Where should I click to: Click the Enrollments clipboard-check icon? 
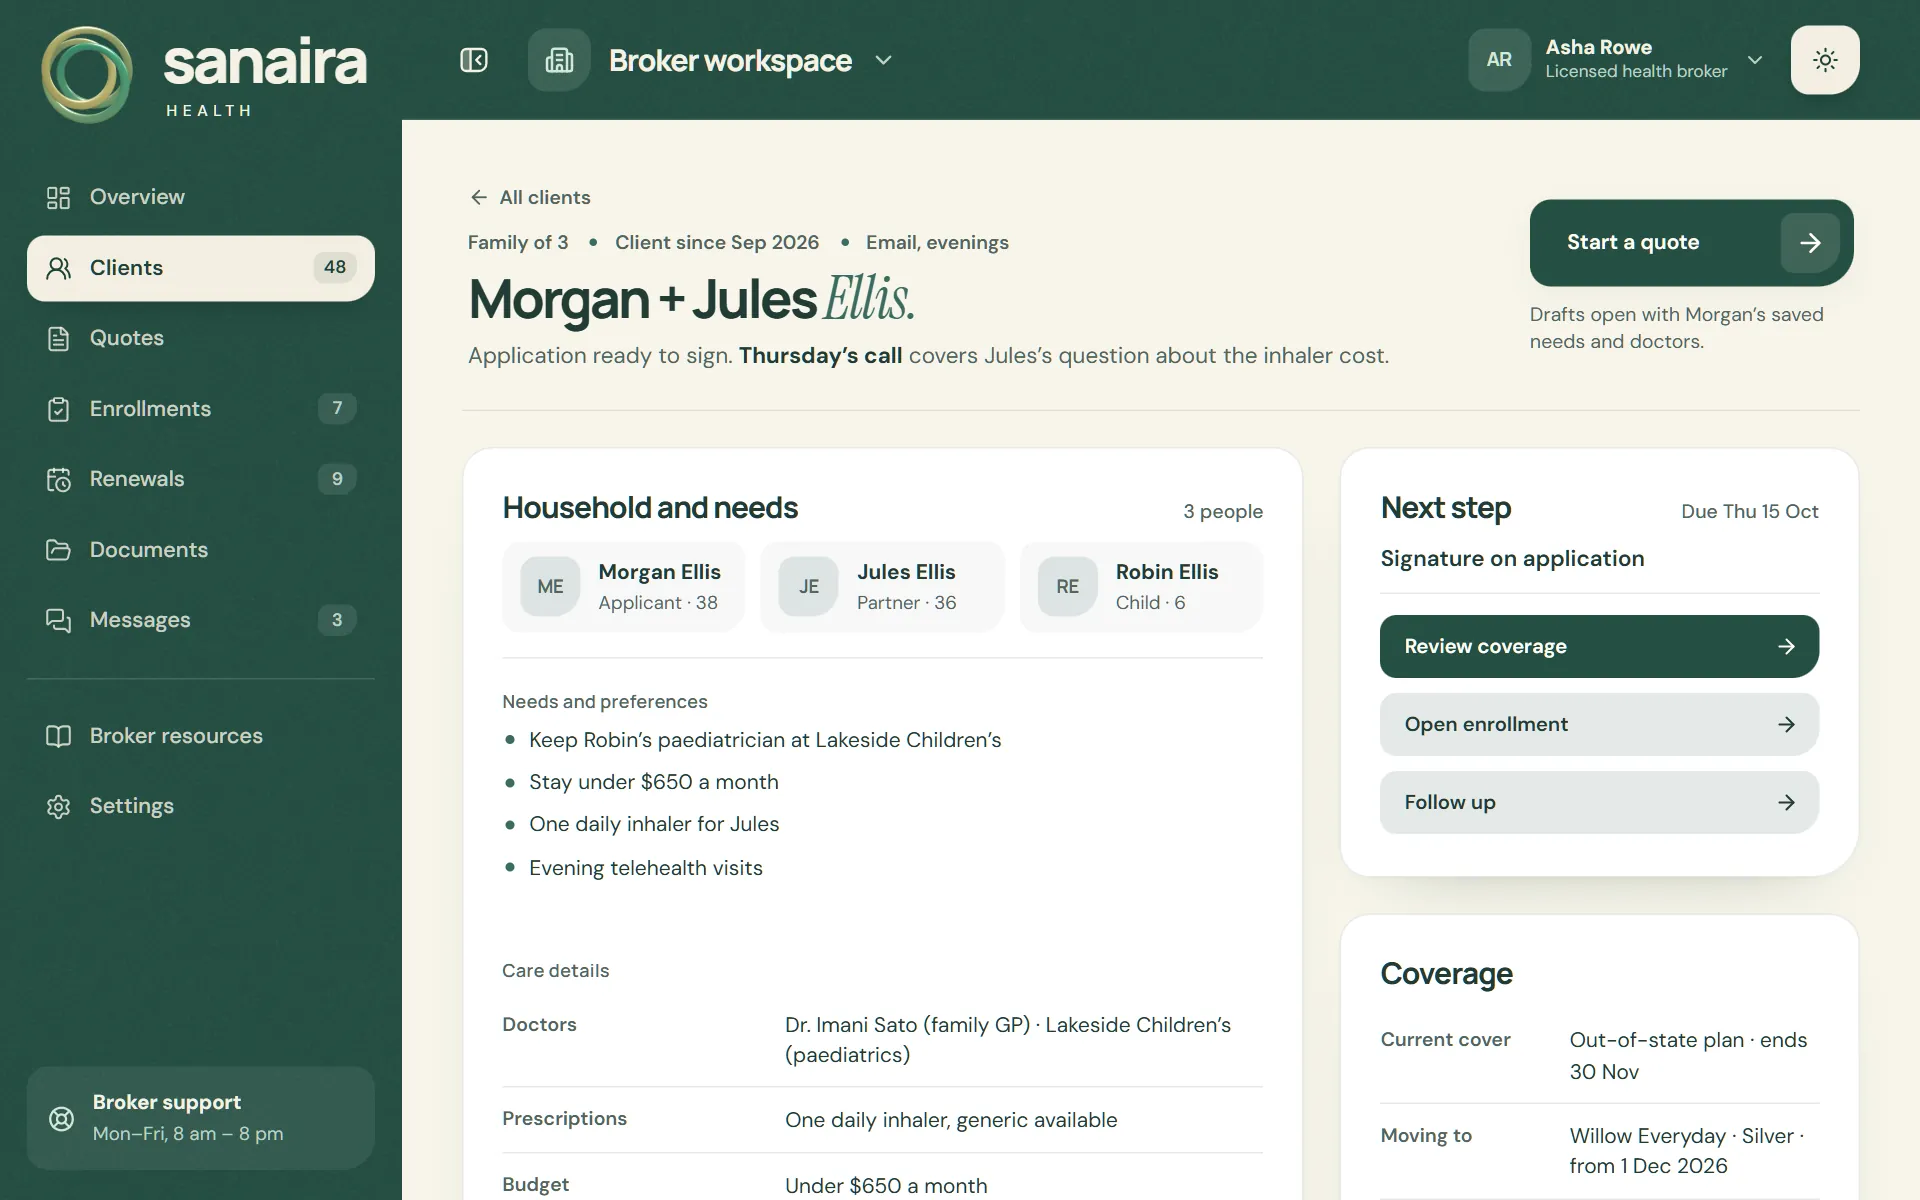click(x=59, y=409)
